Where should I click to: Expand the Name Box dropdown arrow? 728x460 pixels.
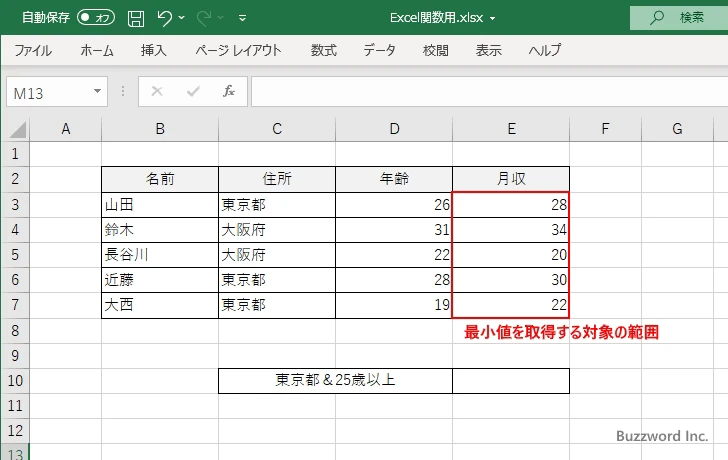(x=98, y=91)
